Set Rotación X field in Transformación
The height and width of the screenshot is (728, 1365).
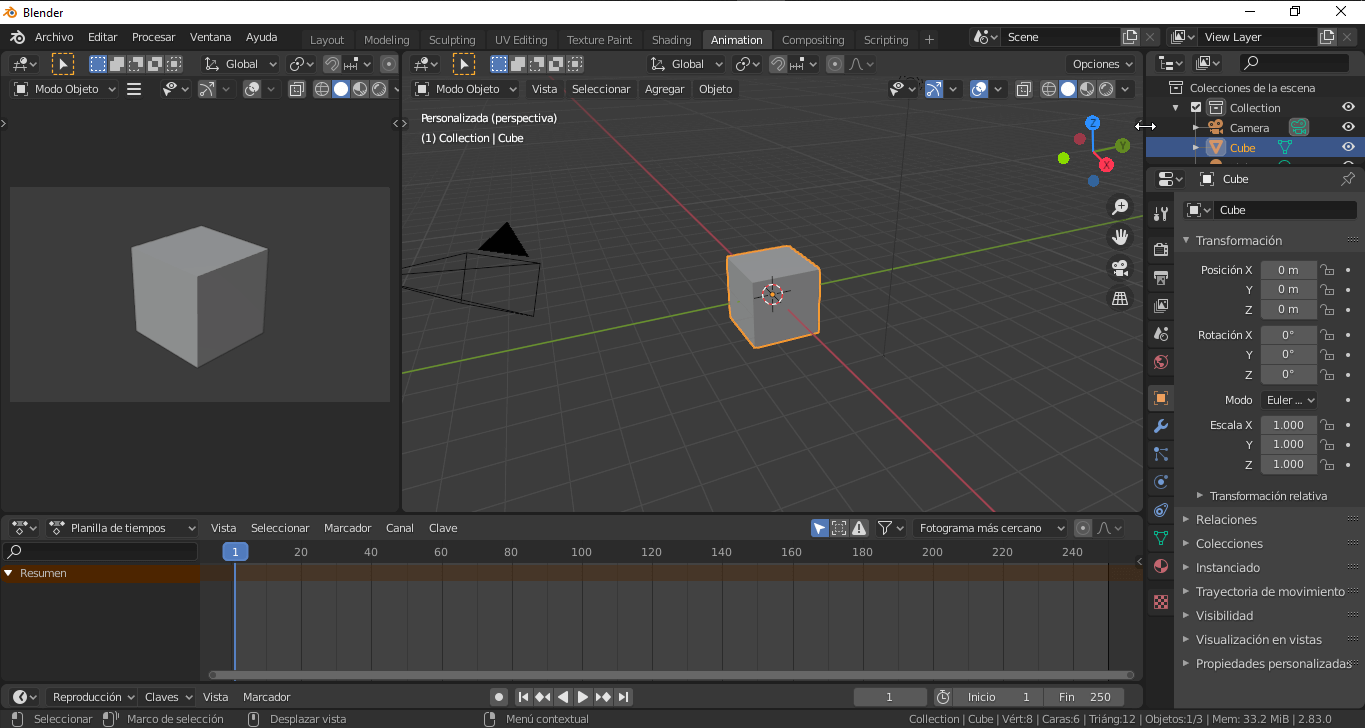(x=1288, y=334)
